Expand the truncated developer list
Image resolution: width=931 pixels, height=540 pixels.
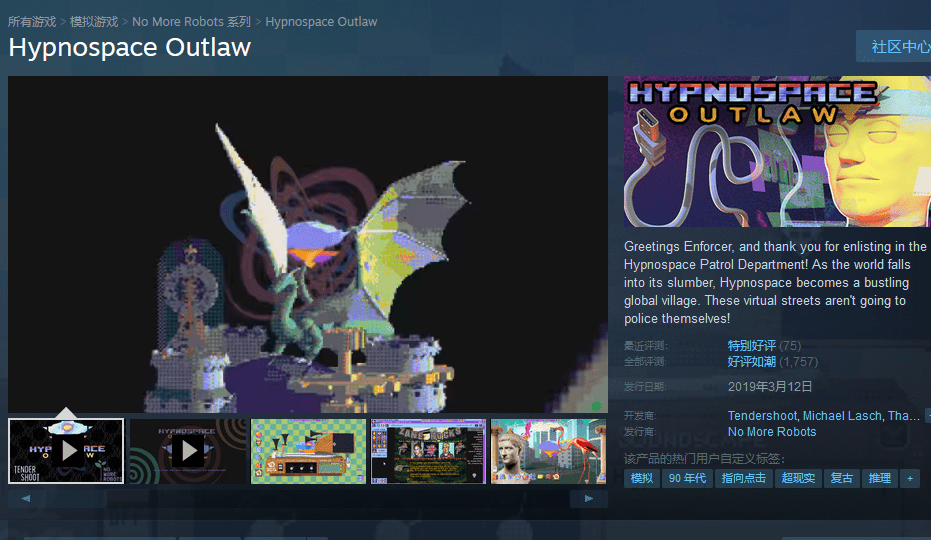click(927, 415)
